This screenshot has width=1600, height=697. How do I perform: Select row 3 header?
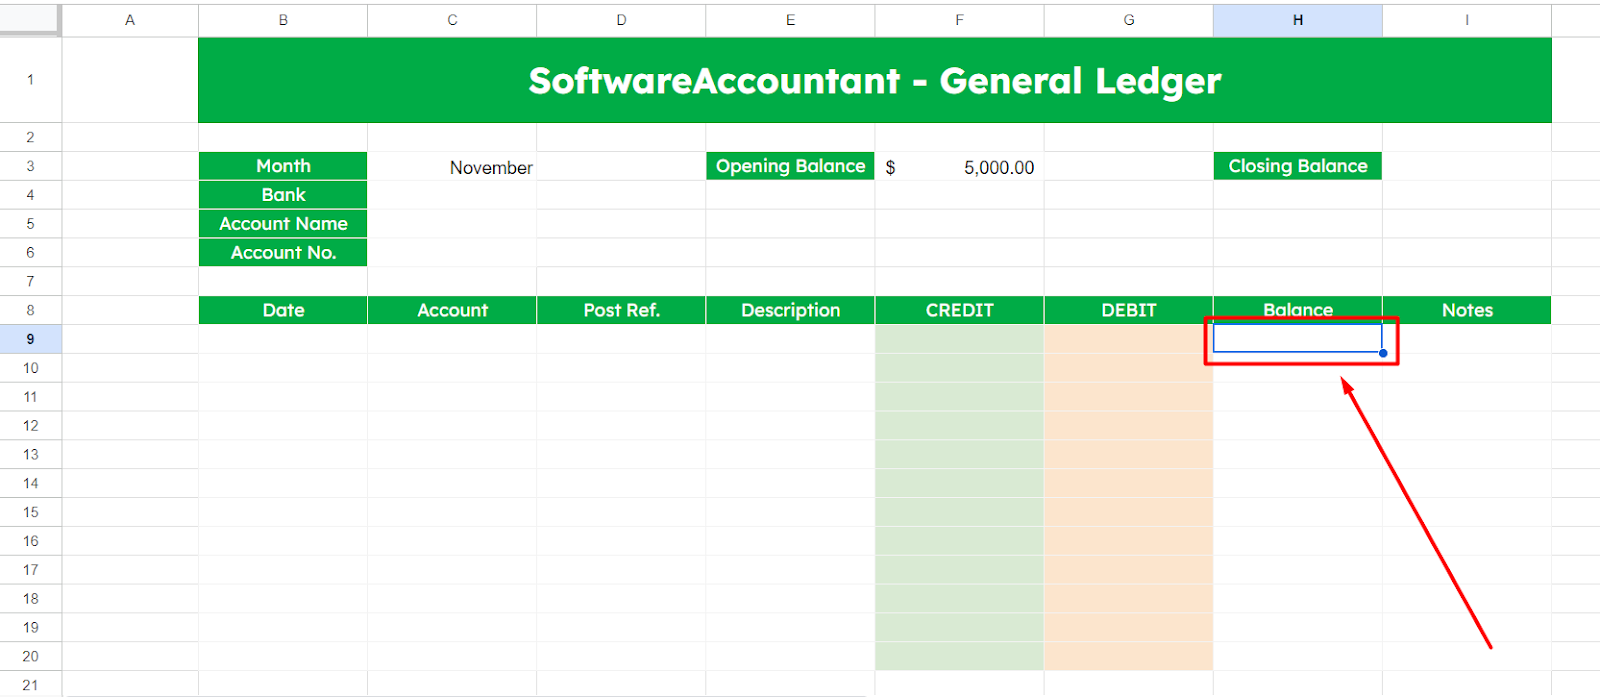pos(30,166)
